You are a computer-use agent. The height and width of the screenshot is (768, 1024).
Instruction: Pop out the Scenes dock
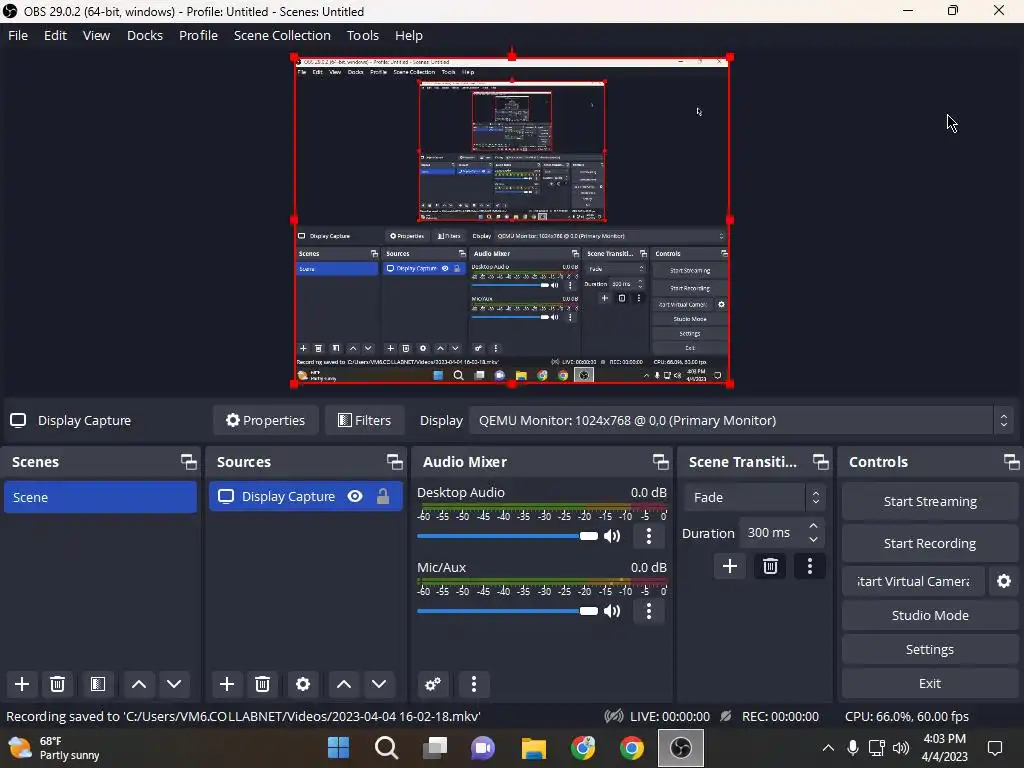(x=189, y=462)
